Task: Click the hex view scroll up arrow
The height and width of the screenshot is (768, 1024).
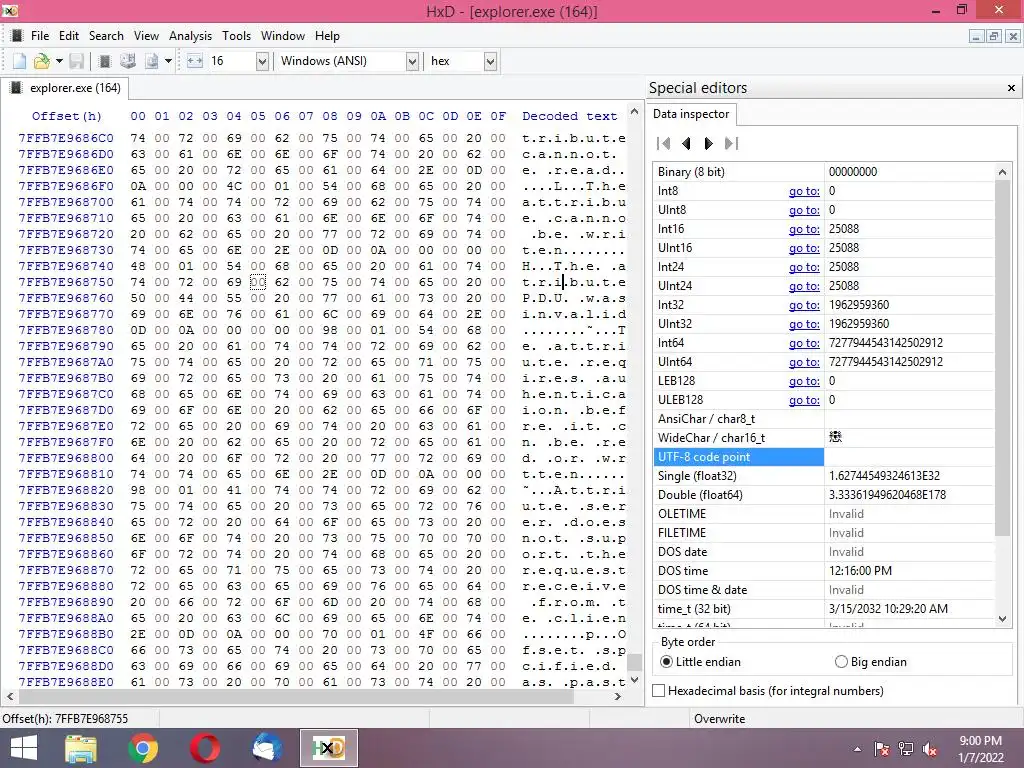Action: pos(634,112)
